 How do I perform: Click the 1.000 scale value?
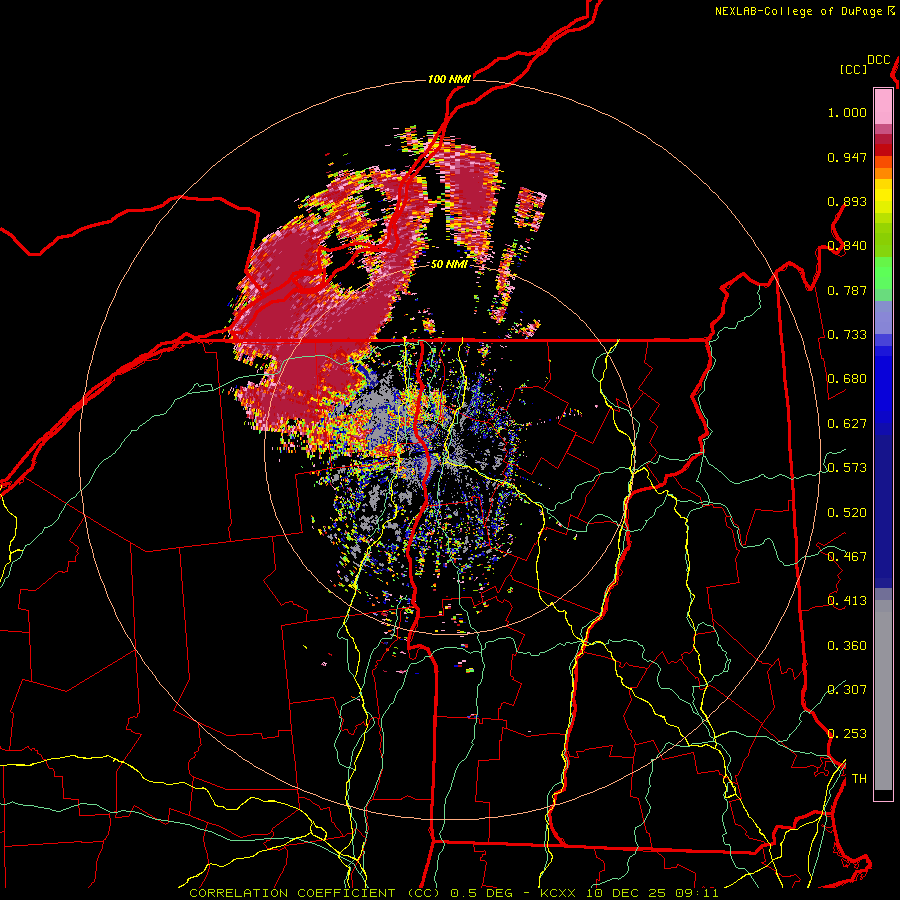[847, 112]
